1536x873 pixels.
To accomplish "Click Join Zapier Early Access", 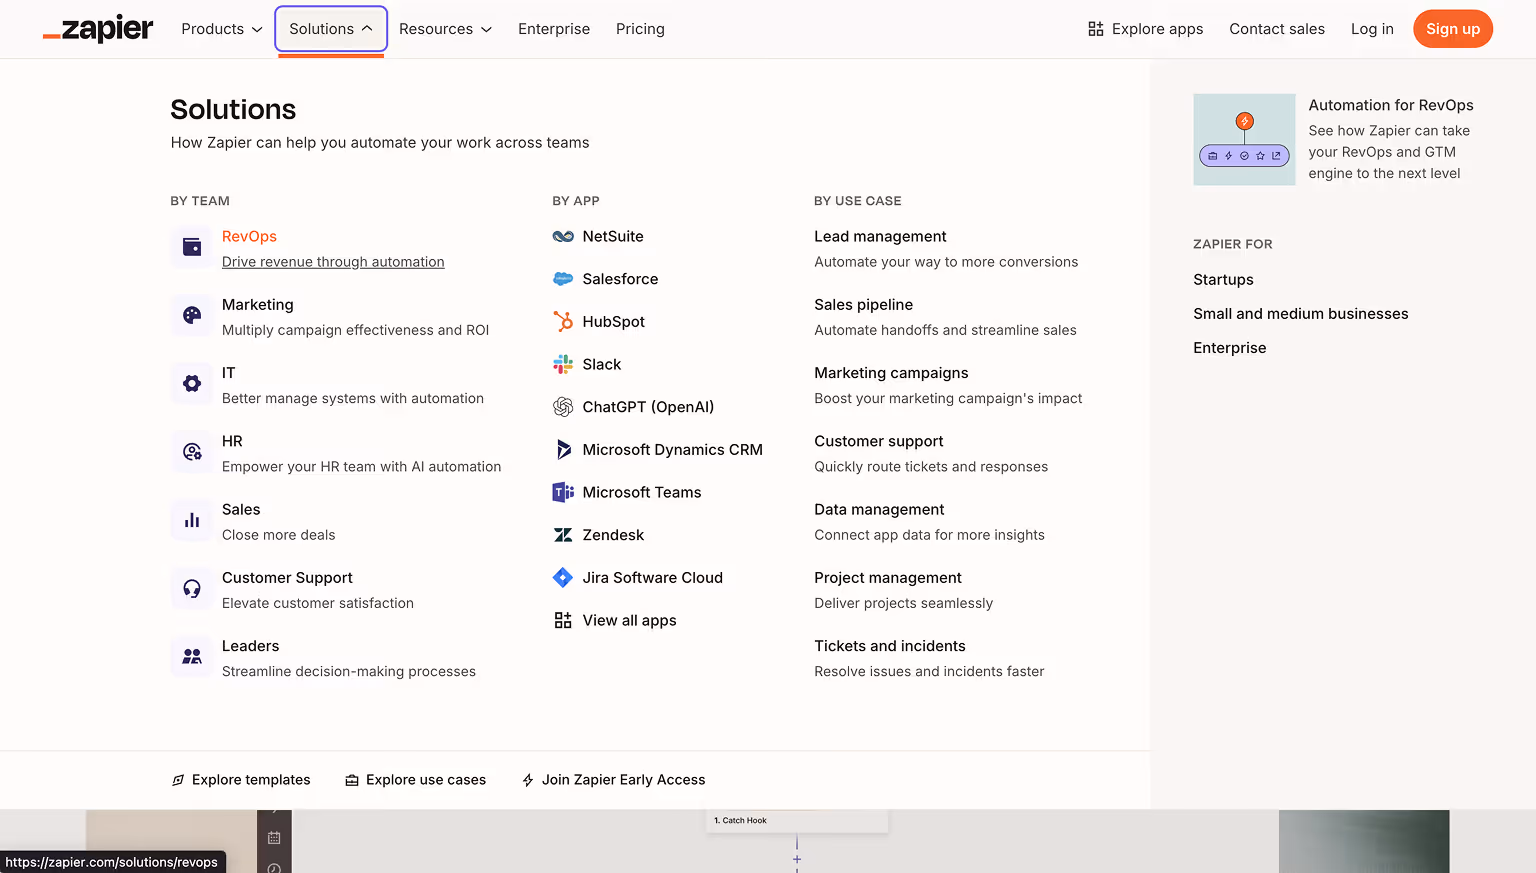I will click(613, 780).
